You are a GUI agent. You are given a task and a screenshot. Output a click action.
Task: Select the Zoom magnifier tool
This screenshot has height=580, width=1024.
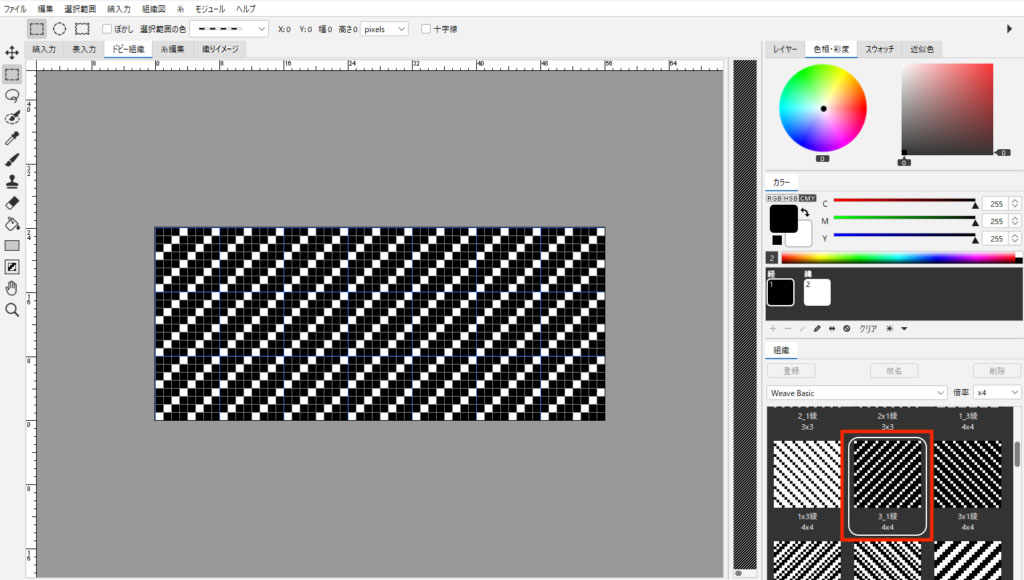12,310
